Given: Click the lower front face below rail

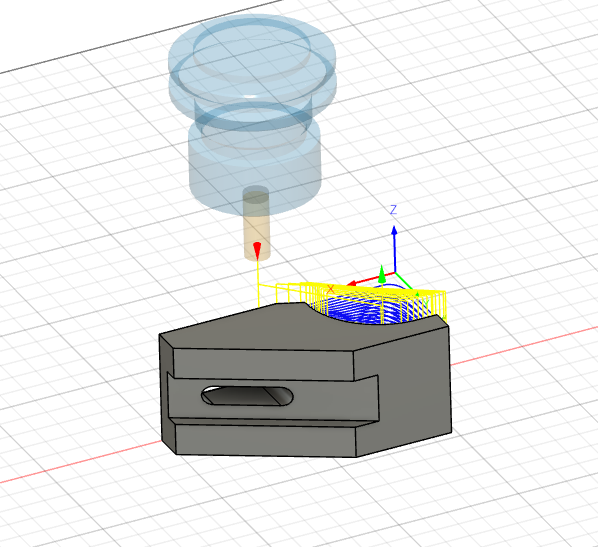Looking at the screenshot, I should (x=265, y=439).
